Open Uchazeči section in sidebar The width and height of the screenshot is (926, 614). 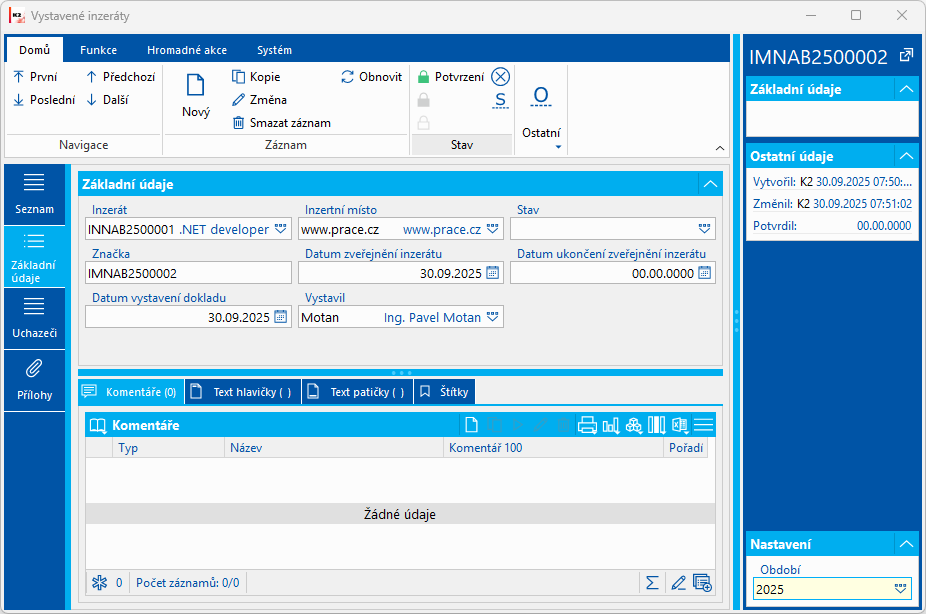[x=34, y=319]
